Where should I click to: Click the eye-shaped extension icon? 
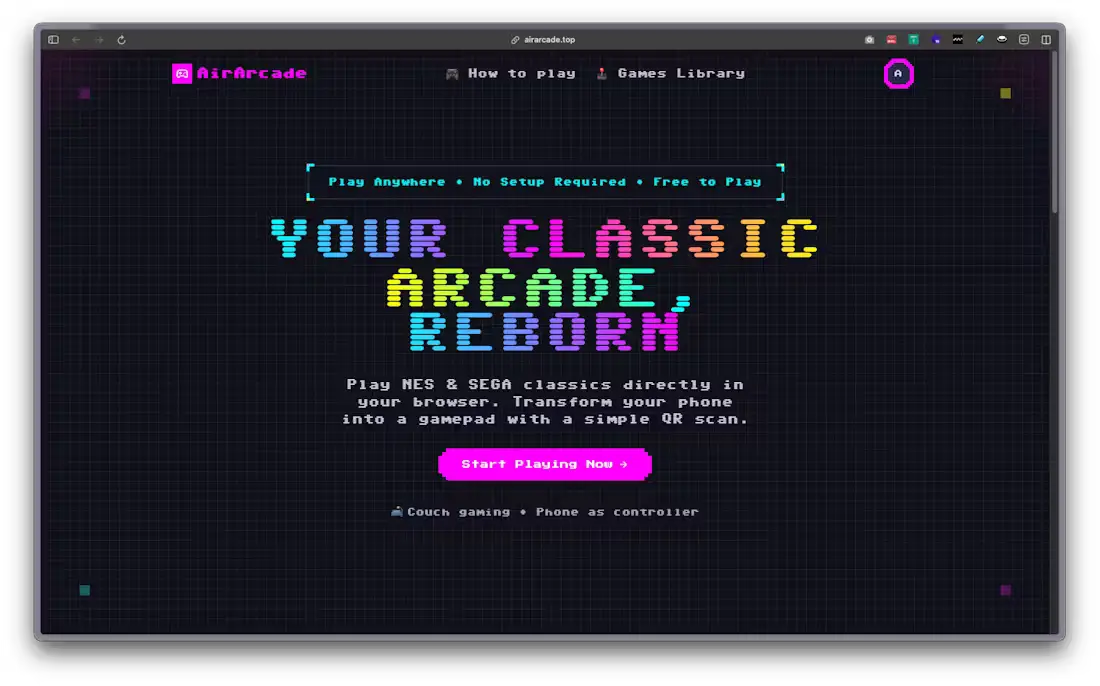[x=1002, y=39]
